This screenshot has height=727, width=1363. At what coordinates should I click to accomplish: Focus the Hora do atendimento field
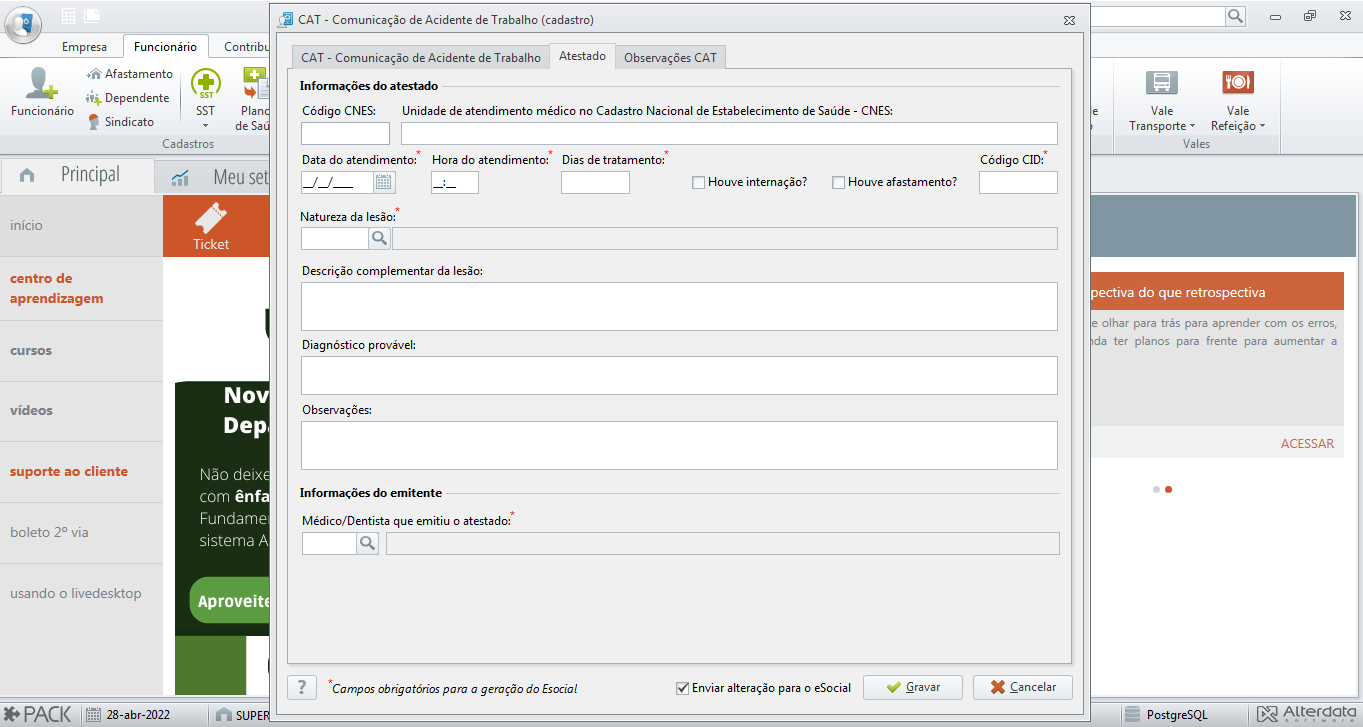[x=455, y=182]
